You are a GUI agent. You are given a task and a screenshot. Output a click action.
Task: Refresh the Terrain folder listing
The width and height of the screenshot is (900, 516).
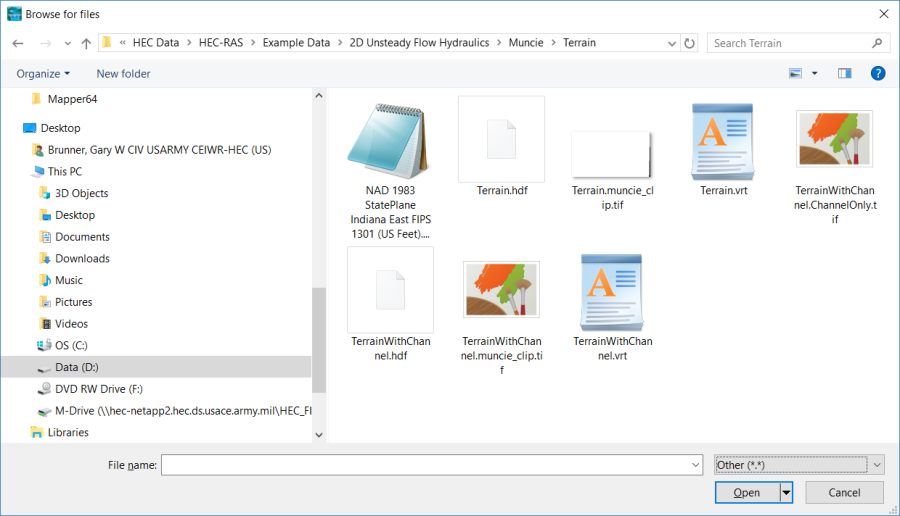coord(689,43)
